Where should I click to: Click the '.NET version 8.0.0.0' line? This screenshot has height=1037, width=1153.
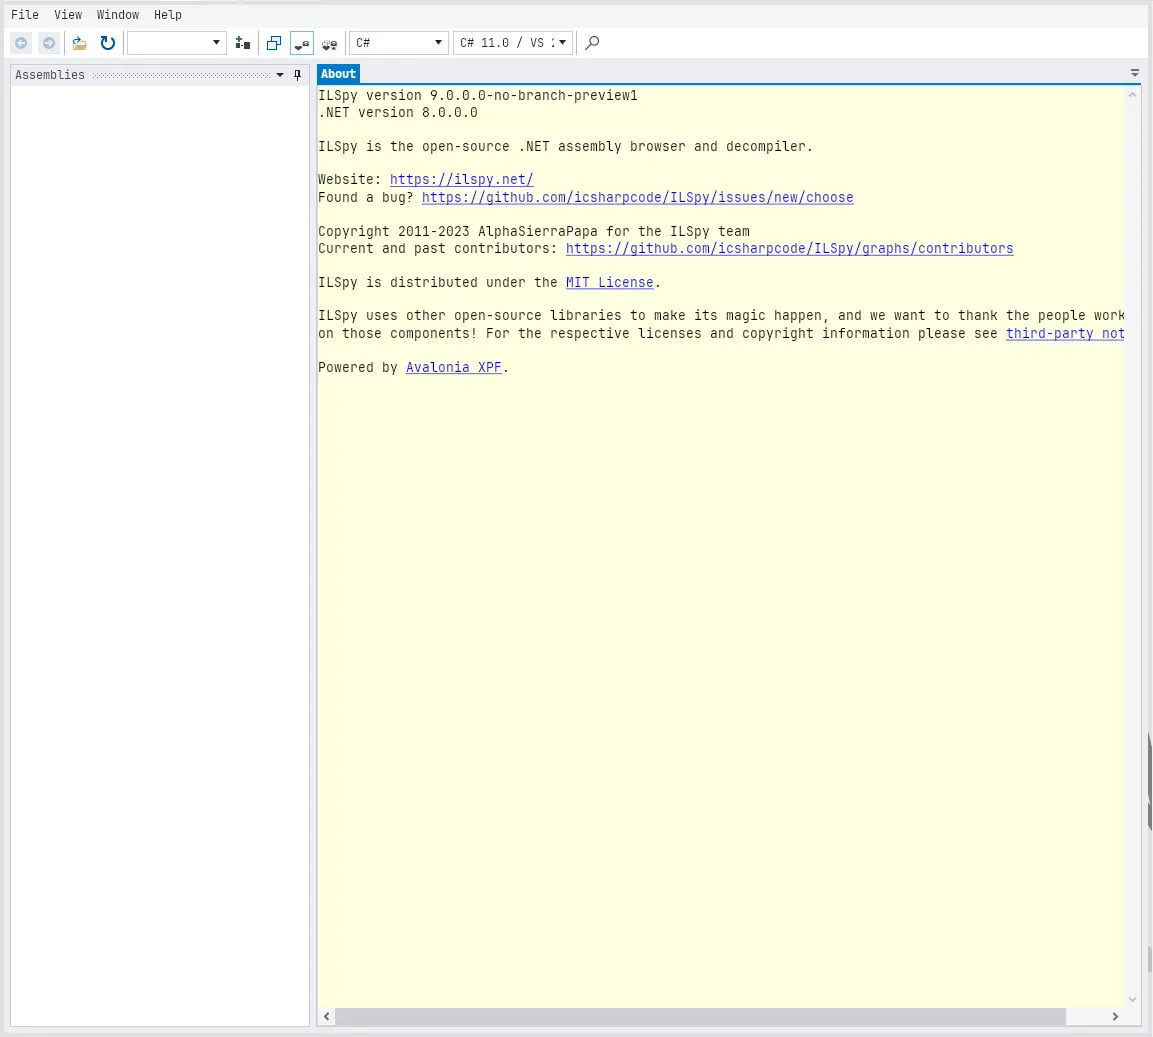(398, 113)
